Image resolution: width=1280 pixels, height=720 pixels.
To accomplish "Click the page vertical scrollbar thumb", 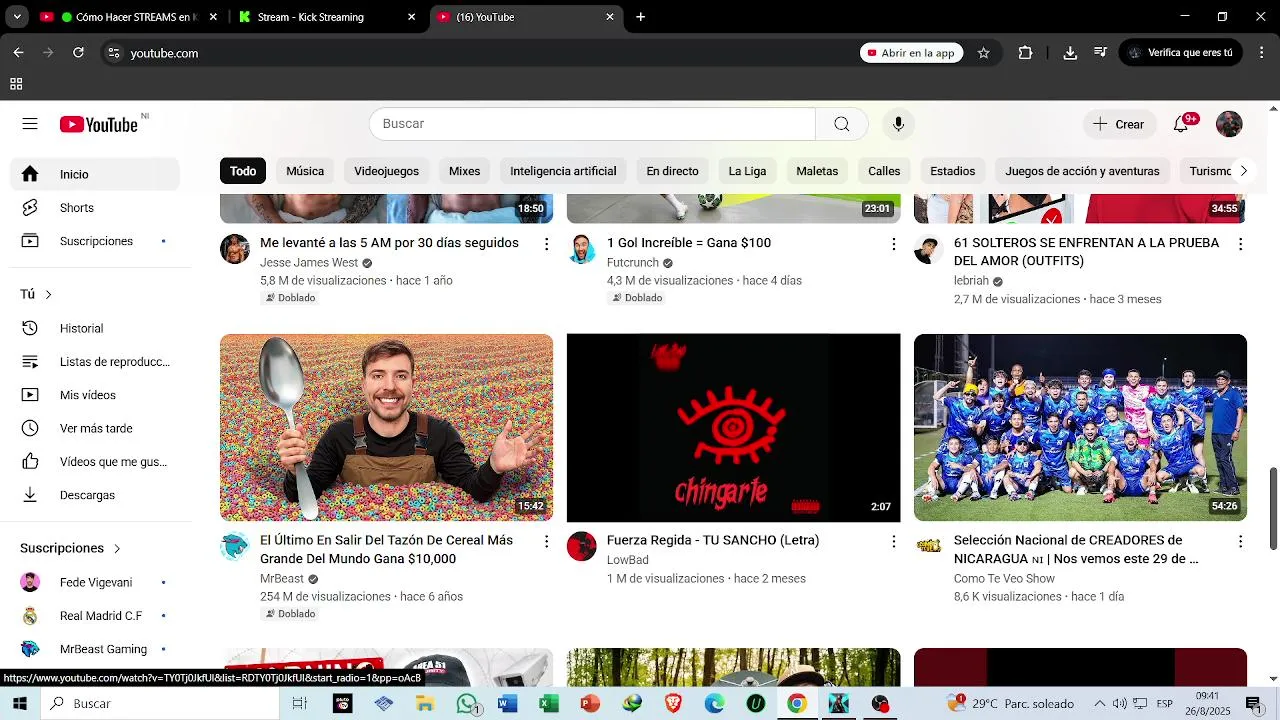I will [1273, 508].
